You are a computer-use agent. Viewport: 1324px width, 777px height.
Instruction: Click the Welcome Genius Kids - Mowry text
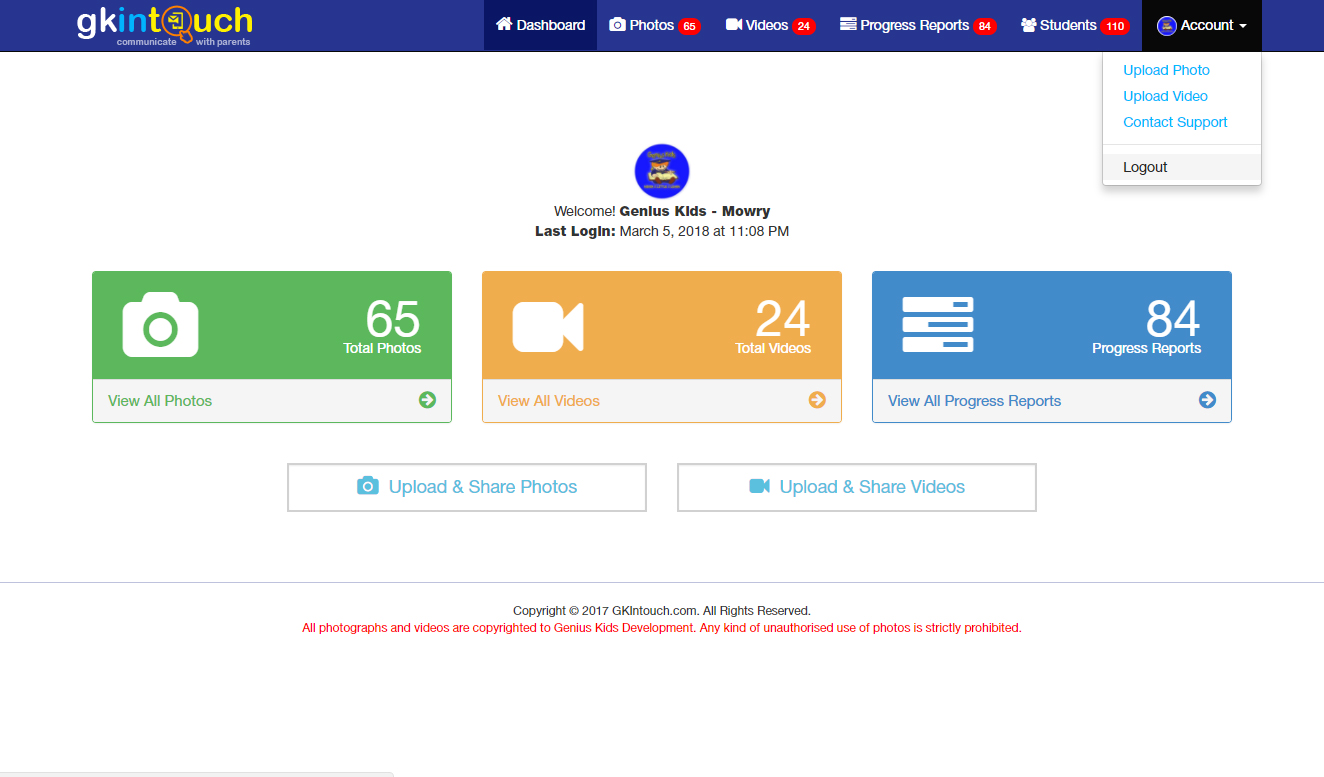click(x=662, y=211)
